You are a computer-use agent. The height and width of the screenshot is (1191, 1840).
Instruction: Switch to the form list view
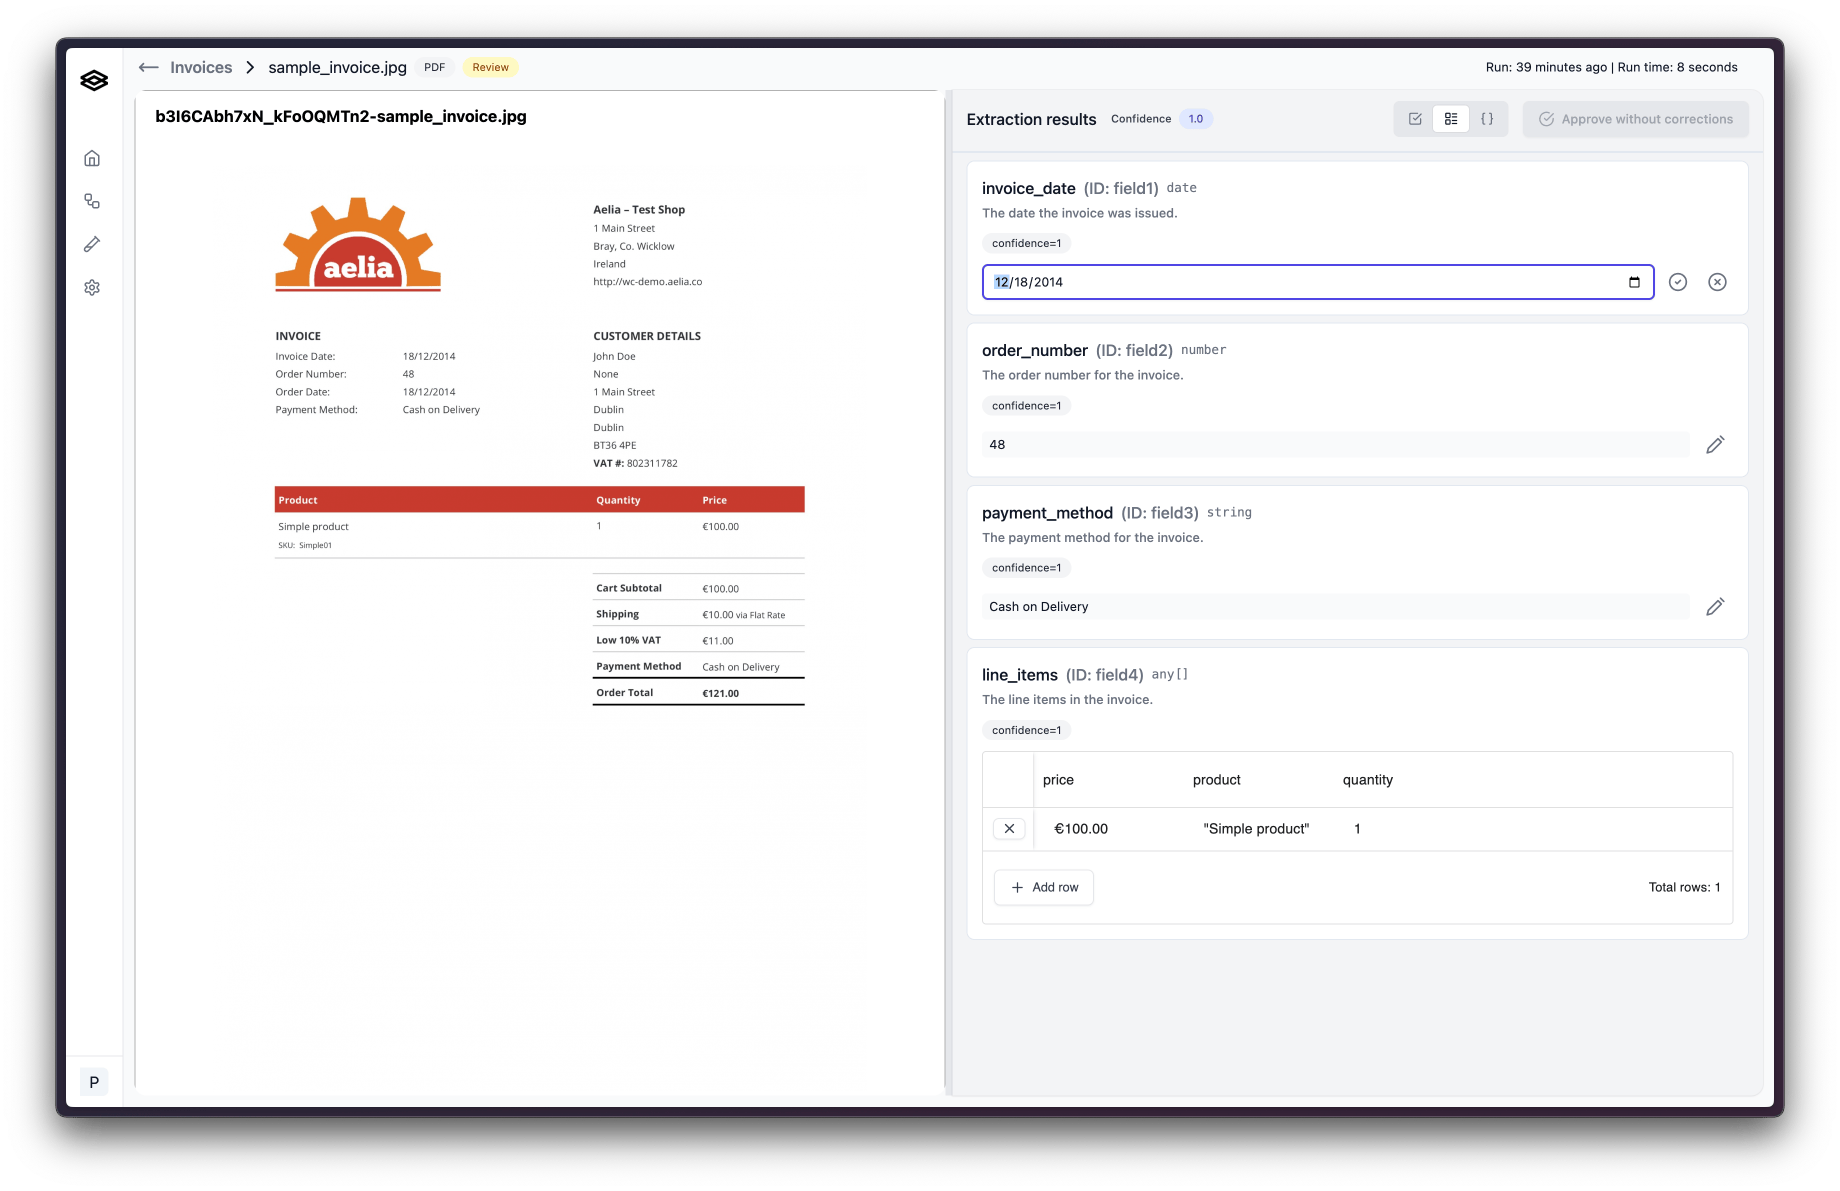(1450, 119)
